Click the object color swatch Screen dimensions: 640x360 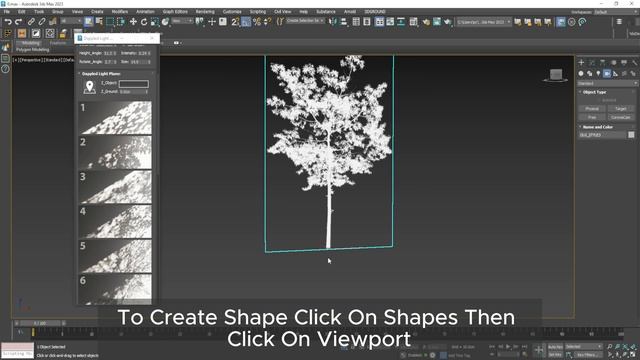[x=631, y=135]
